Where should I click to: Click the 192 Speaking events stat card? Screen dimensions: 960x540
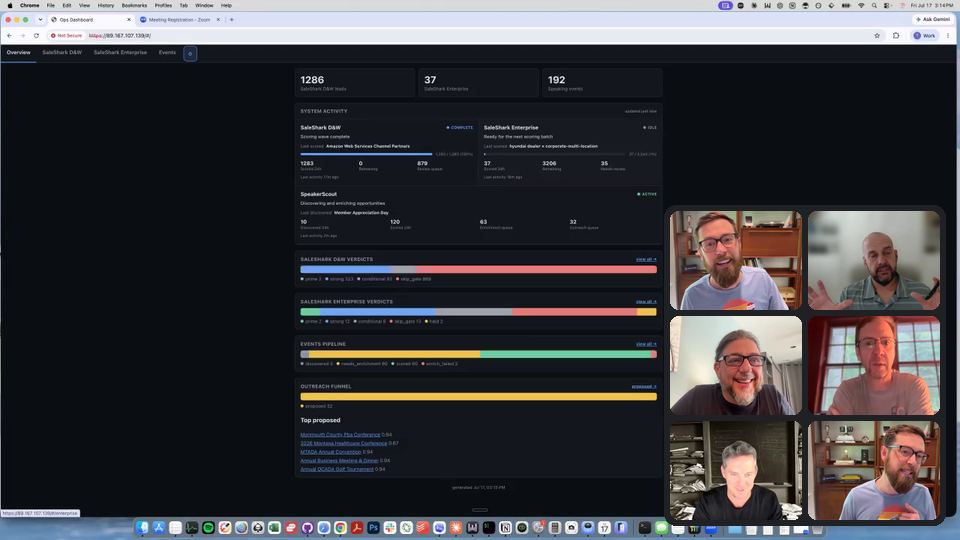coord(602,83)
